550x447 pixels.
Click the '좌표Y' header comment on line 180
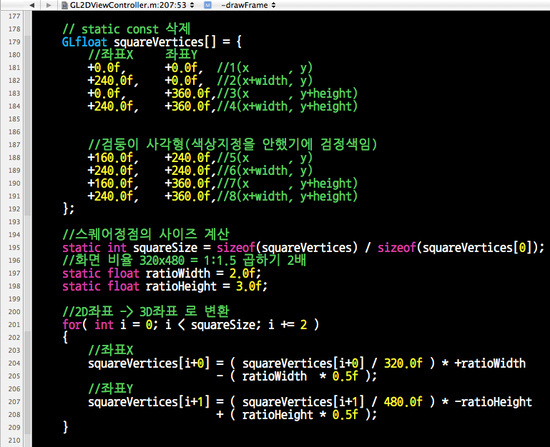[x=181, y=55]
